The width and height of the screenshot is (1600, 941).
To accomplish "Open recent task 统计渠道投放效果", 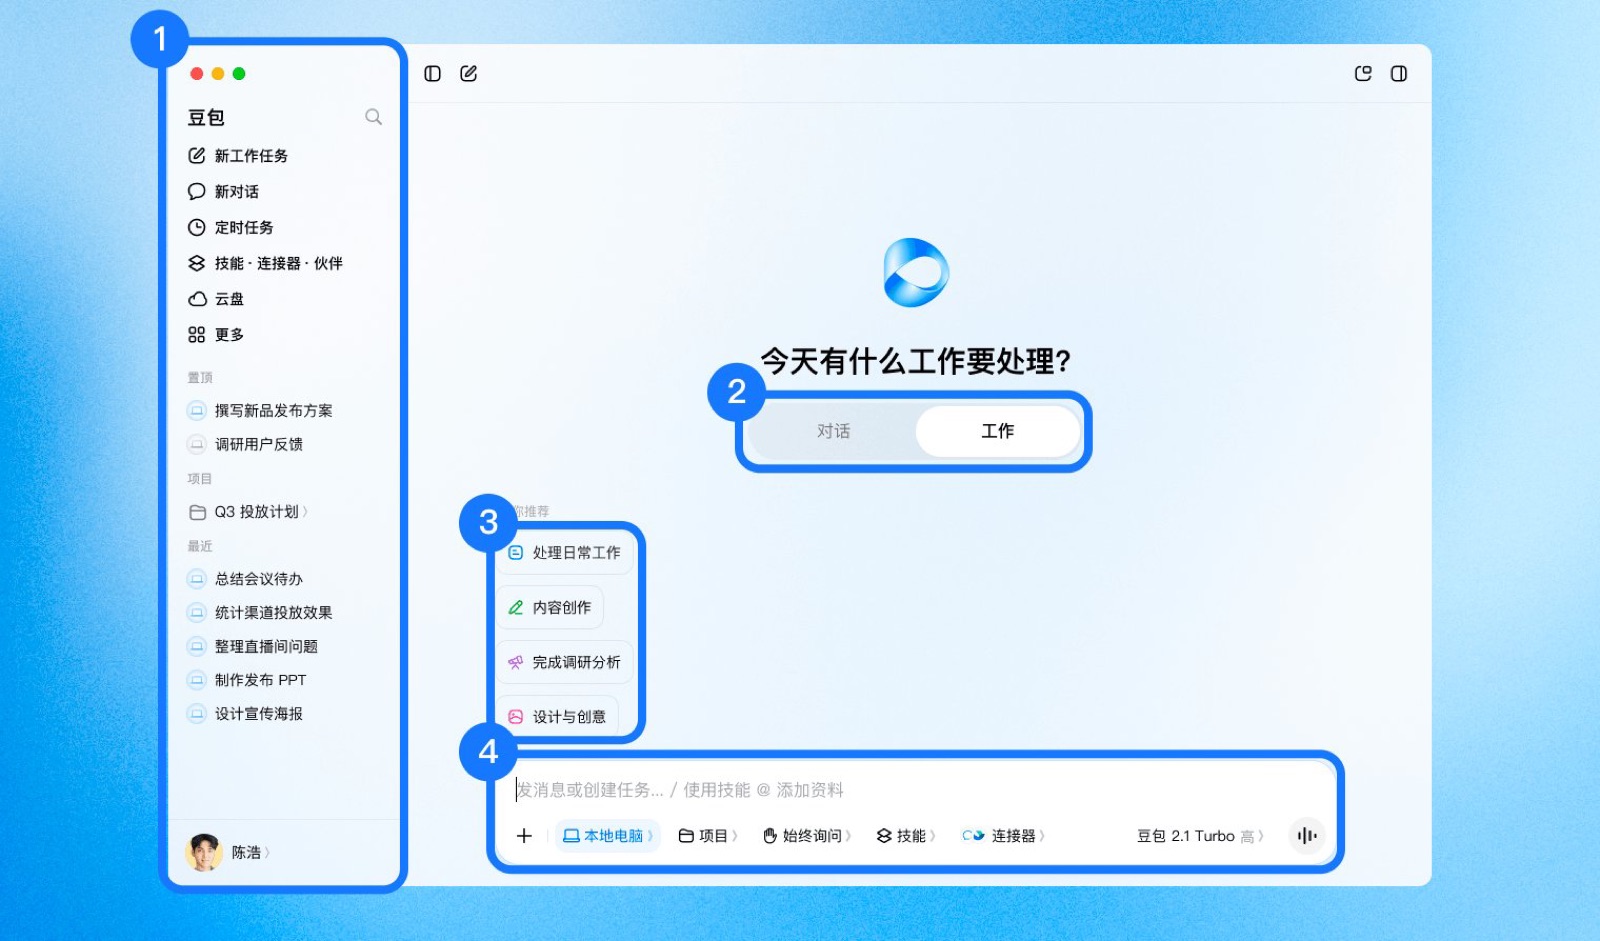I will click(260, 613).
